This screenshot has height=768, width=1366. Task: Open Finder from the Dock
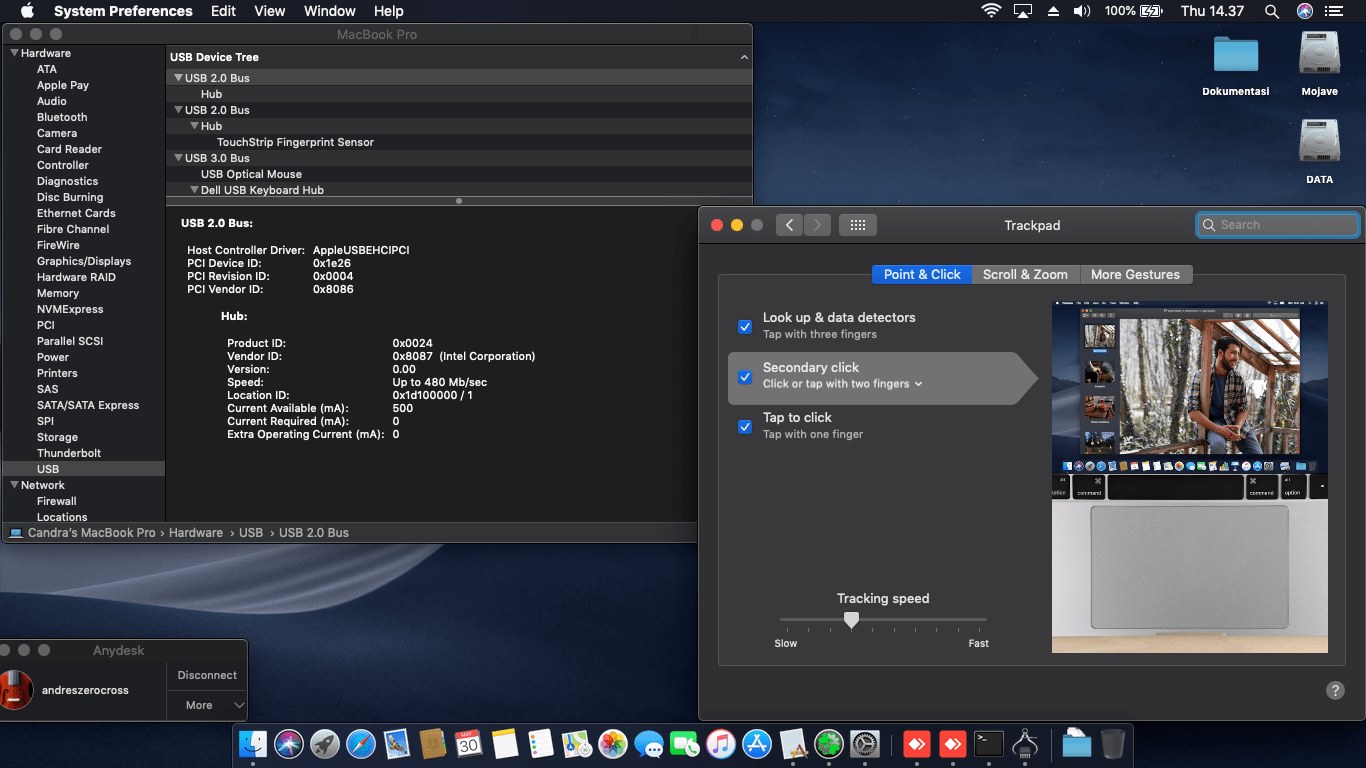click(253, 743)
